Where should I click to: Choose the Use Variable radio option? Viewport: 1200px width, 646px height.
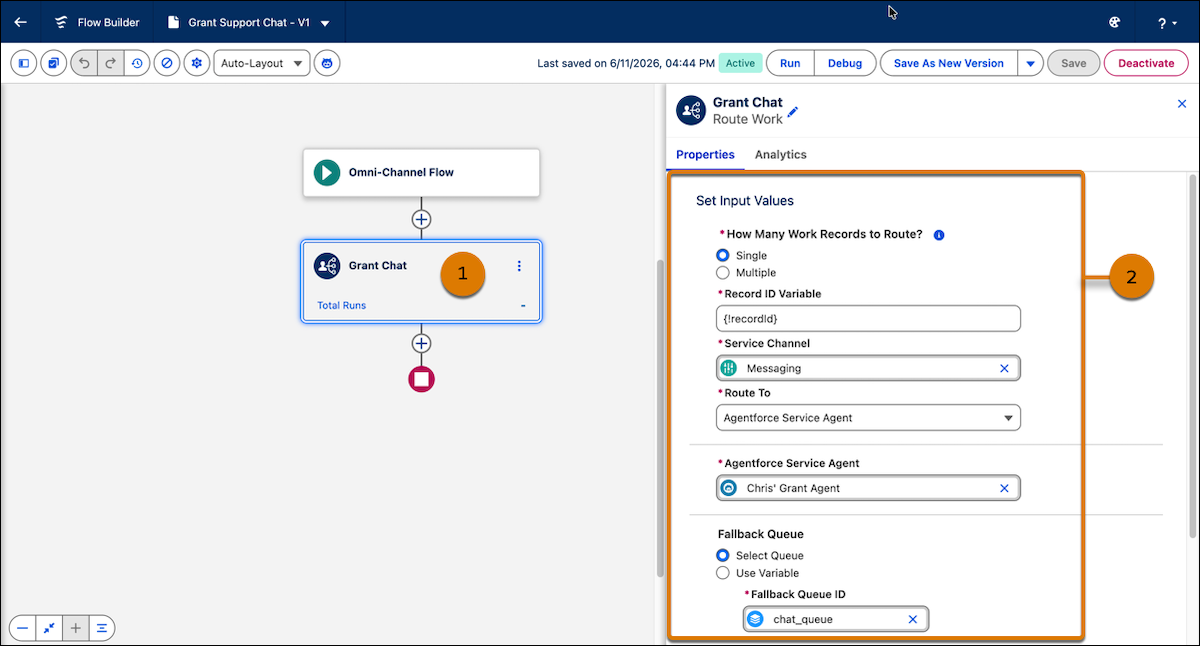tap(723, 573)
